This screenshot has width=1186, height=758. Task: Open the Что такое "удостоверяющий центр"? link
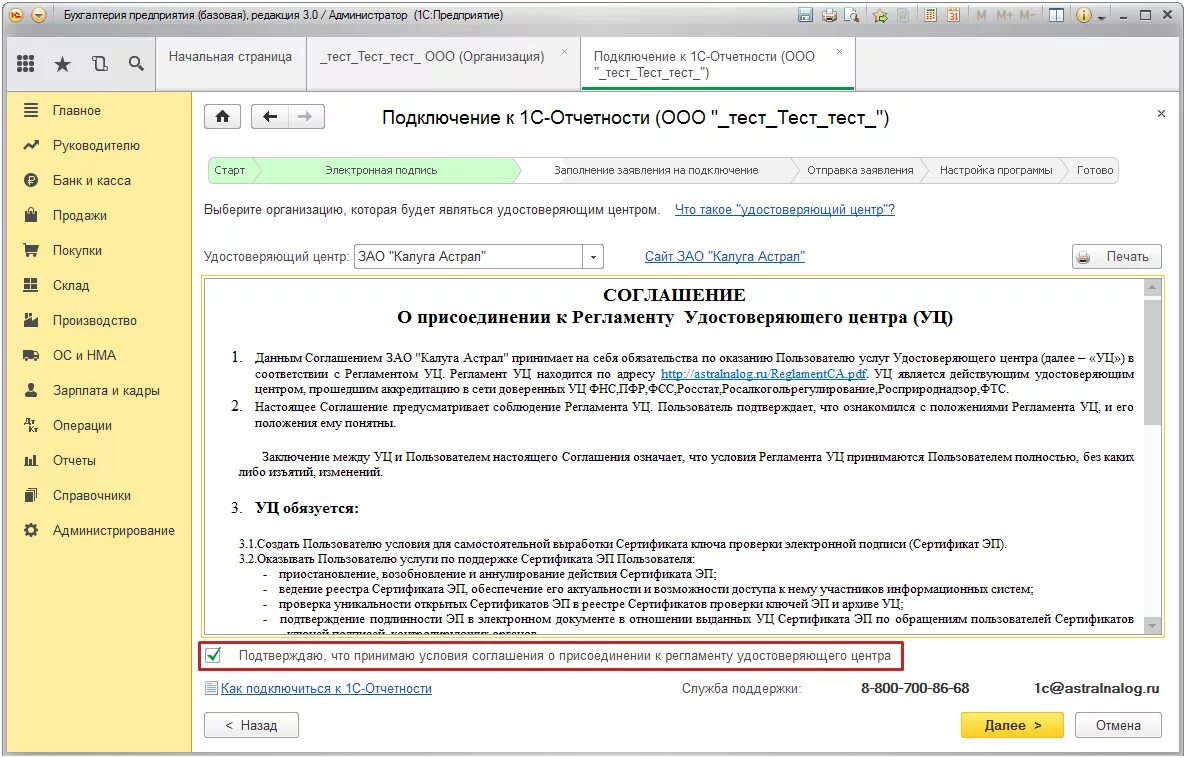(x=784, y=210)
